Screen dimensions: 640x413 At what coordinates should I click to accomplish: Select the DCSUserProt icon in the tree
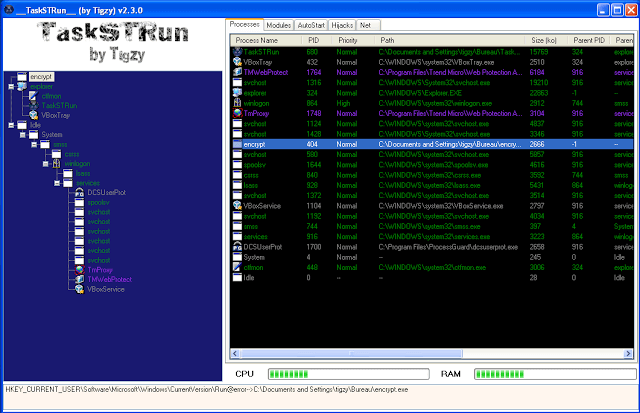tap(77, 192)
